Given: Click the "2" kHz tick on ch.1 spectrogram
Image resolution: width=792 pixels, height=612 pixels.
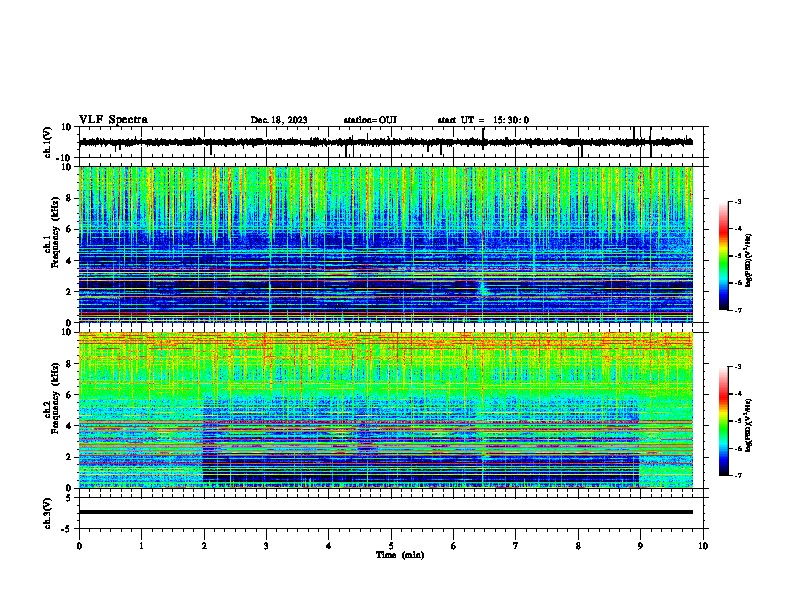Looking at the screenshot, I should [70, 291].
